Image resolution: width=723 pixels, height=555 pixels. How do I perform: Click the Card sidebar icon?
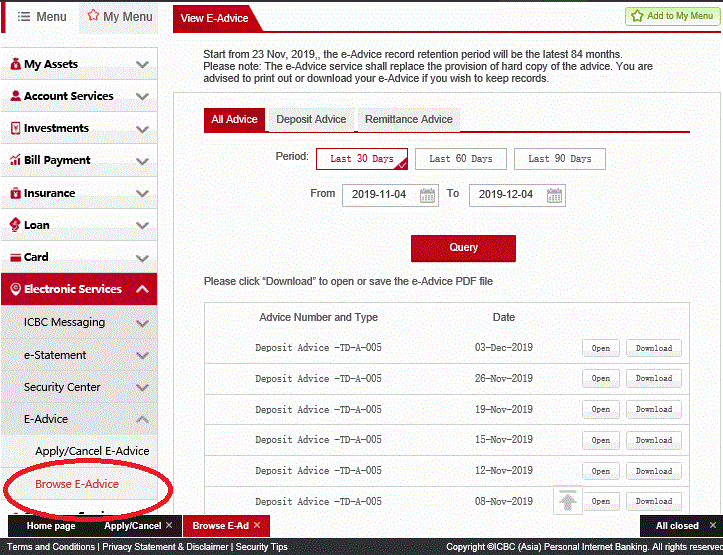pos(15,257)
